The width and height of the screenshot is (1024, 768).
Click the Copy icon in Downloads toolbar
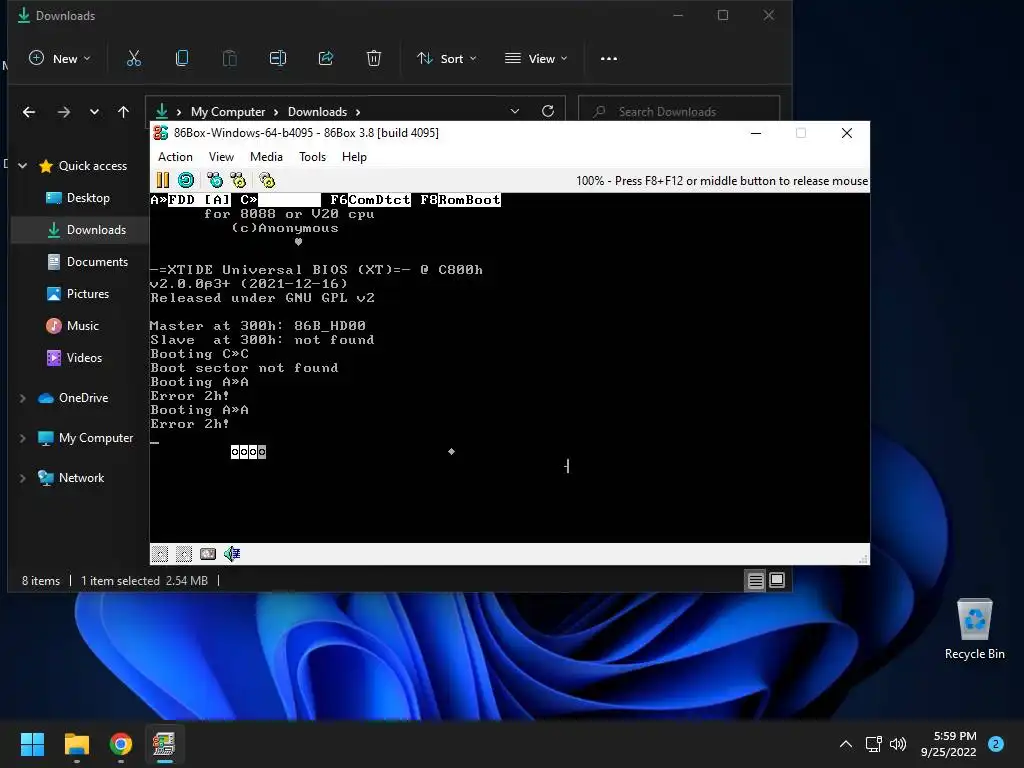click(x=182, y=59)
